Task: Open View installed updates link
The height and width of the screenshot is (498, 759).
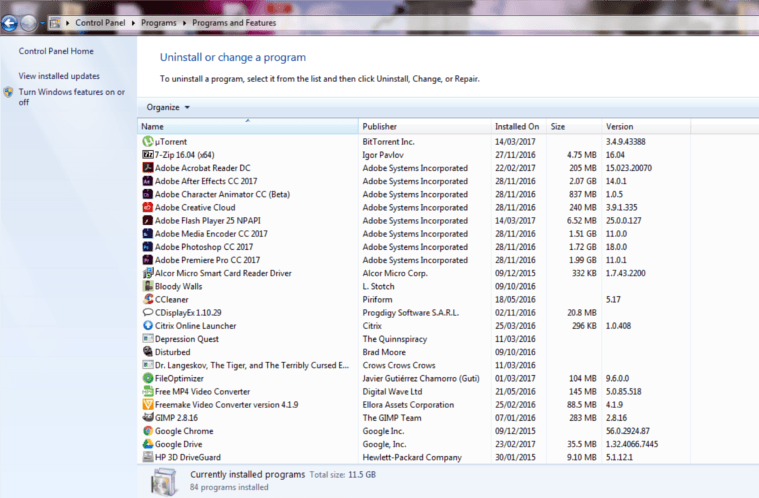Action: pyautogui.click(x=59, y=76)
